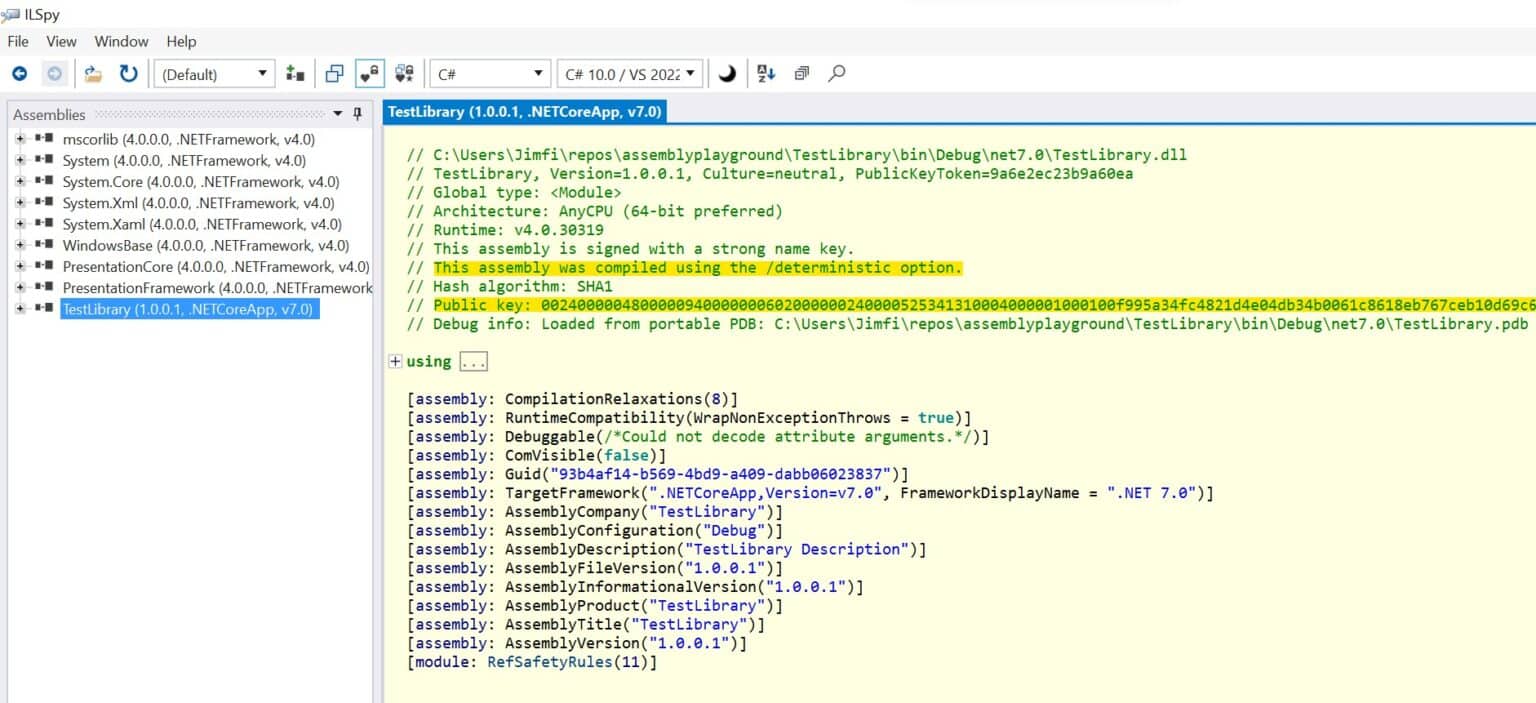Select the TestLibrary document tab

click(x=524, y=112)
